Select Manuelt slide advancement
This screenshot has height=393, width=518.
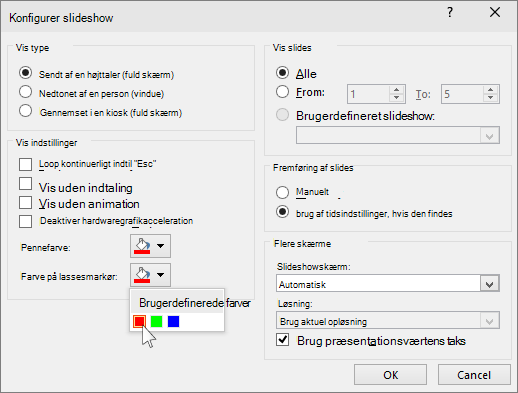click(282, 192)
